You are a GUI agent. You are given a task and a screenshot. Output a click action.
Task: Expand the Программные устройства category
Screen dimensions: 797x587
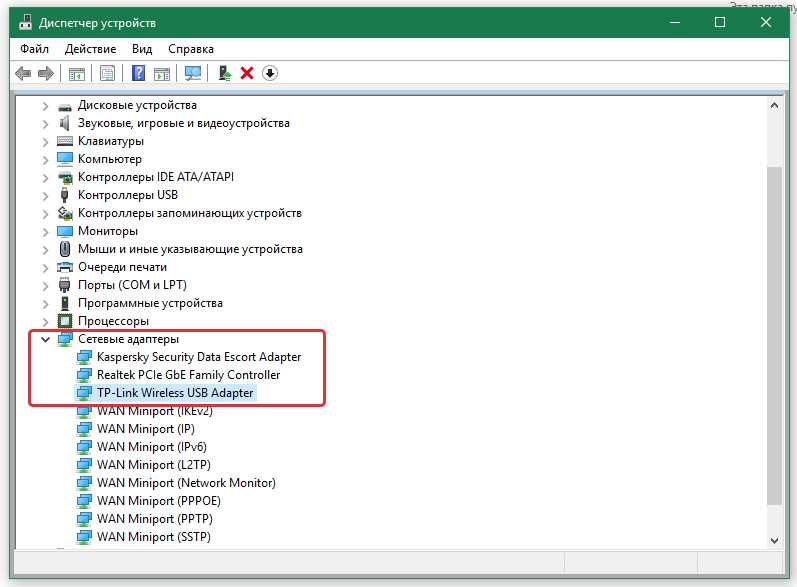[46, 304]
